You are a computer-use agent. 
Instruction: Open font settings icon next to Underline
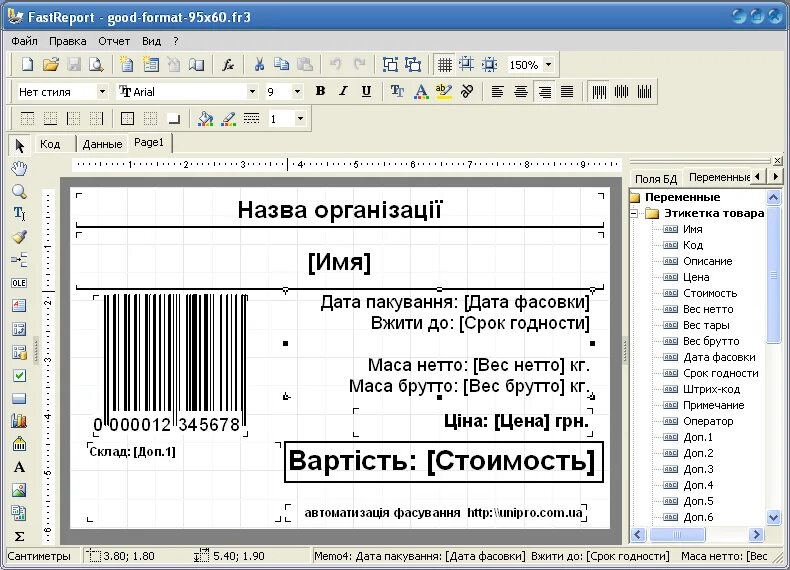(397, 91)
